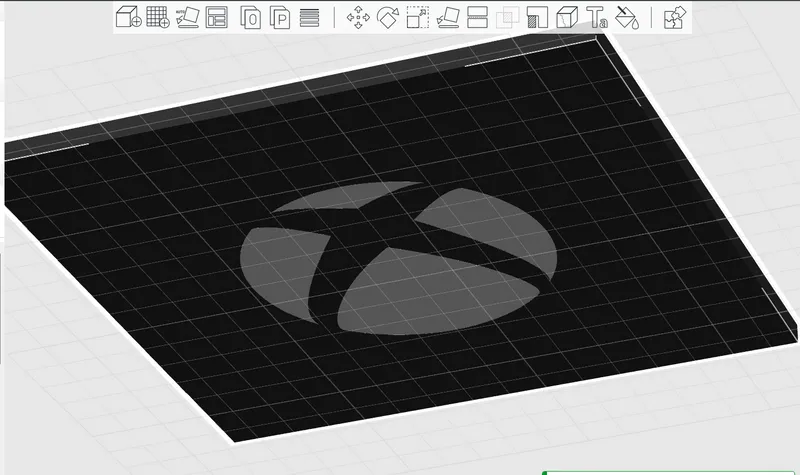Add a new build plate
Screen dimensions: 800x475
pyautogui.click(x=158, y=17)
